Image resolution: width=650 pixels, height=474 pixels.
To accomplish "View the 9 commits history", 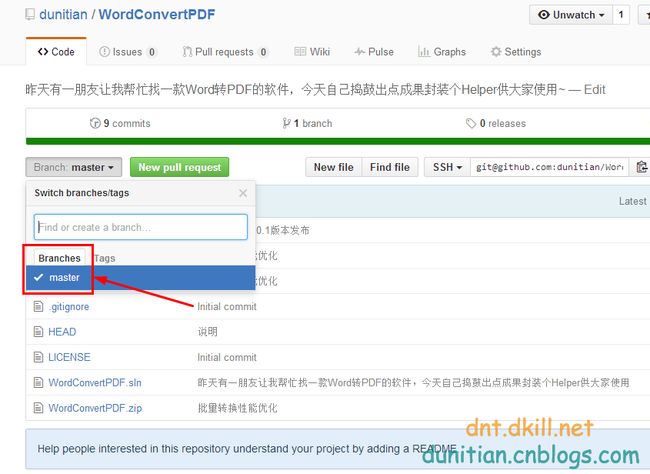I will (120, 123).
